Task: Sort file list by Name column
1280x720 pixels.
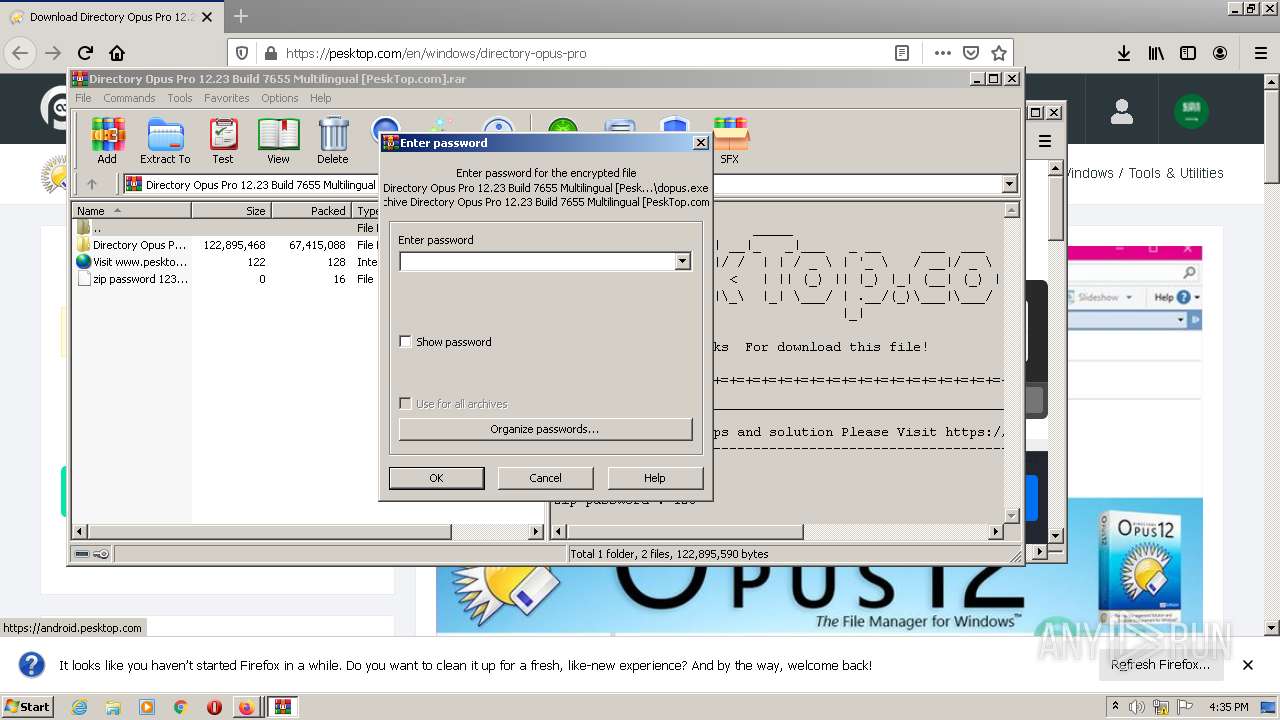Action: click(x=131, y=210)
